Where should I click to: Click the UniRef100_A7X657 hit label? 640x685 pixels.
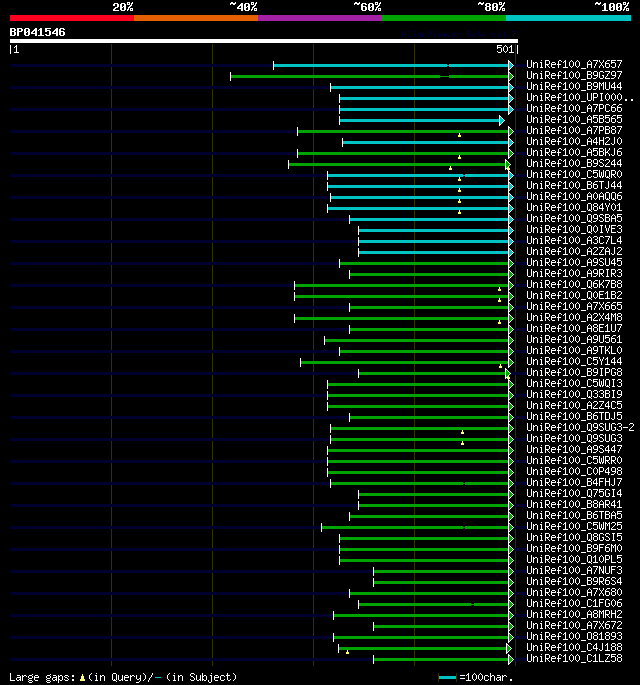pos(574,64)
